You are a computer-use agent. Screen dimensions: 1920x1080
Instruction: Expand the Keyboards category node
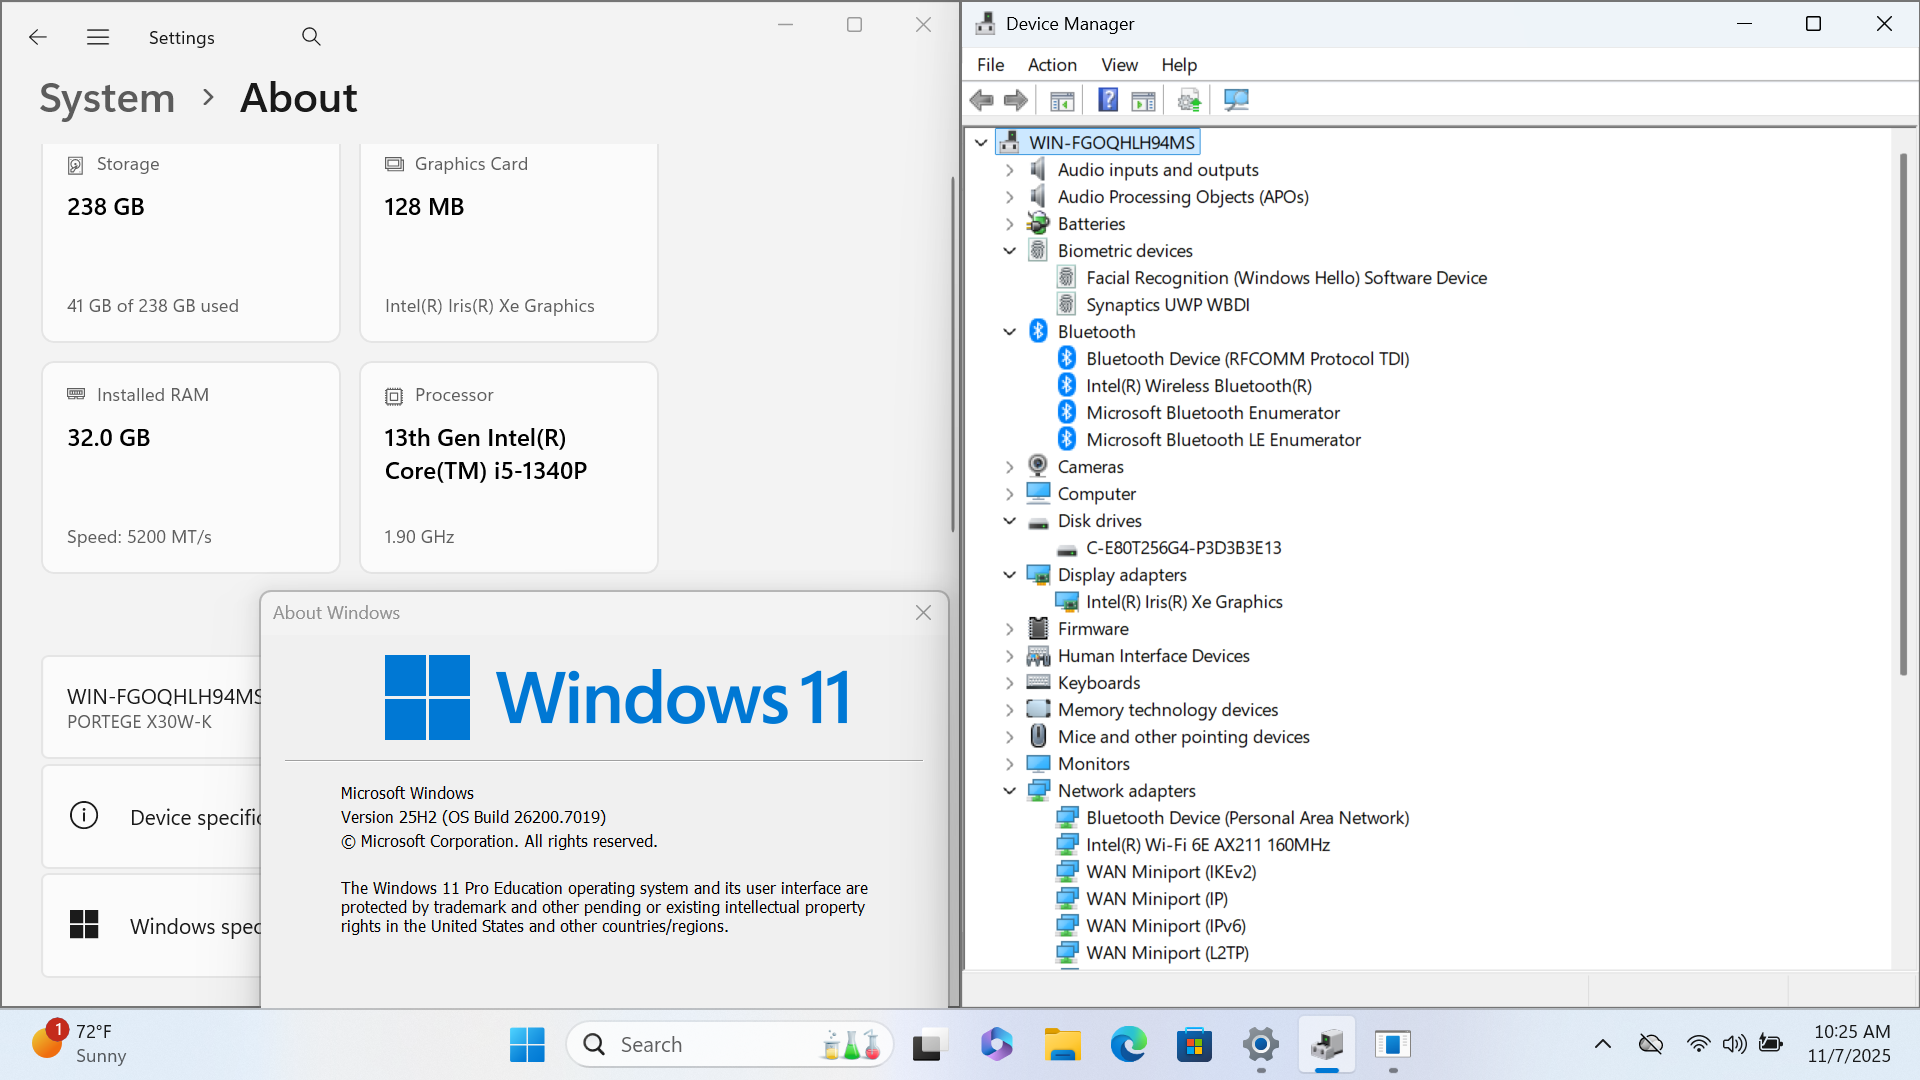click(1009, 683)
